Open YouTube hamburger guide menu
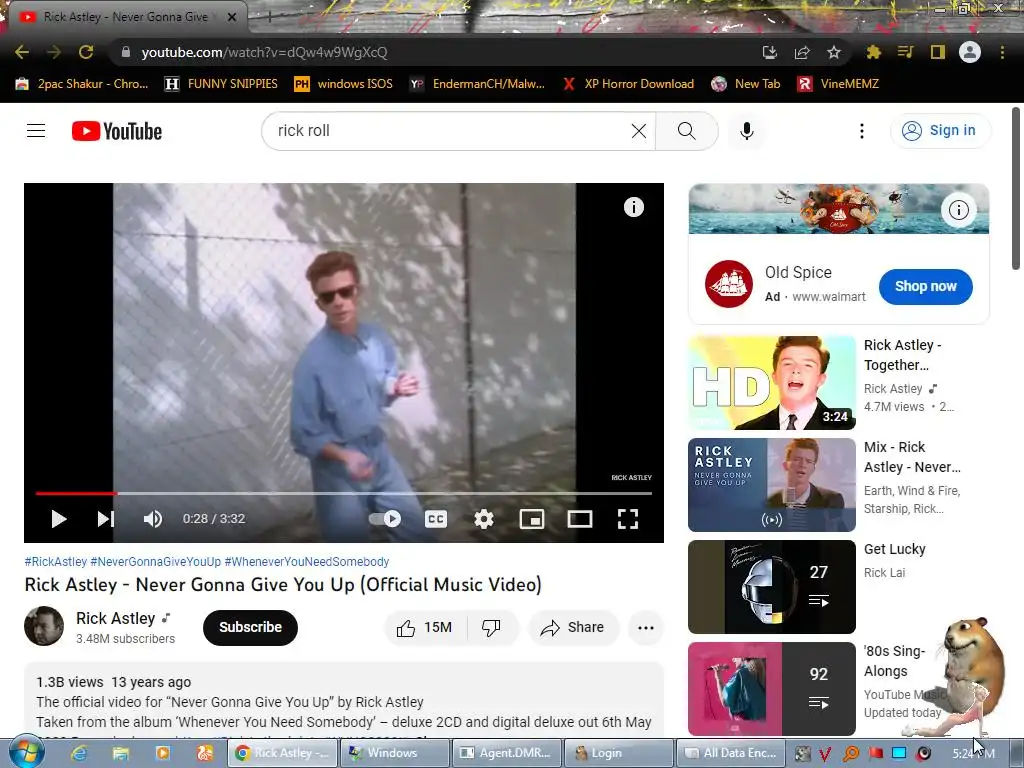 (x=36, y=131)
